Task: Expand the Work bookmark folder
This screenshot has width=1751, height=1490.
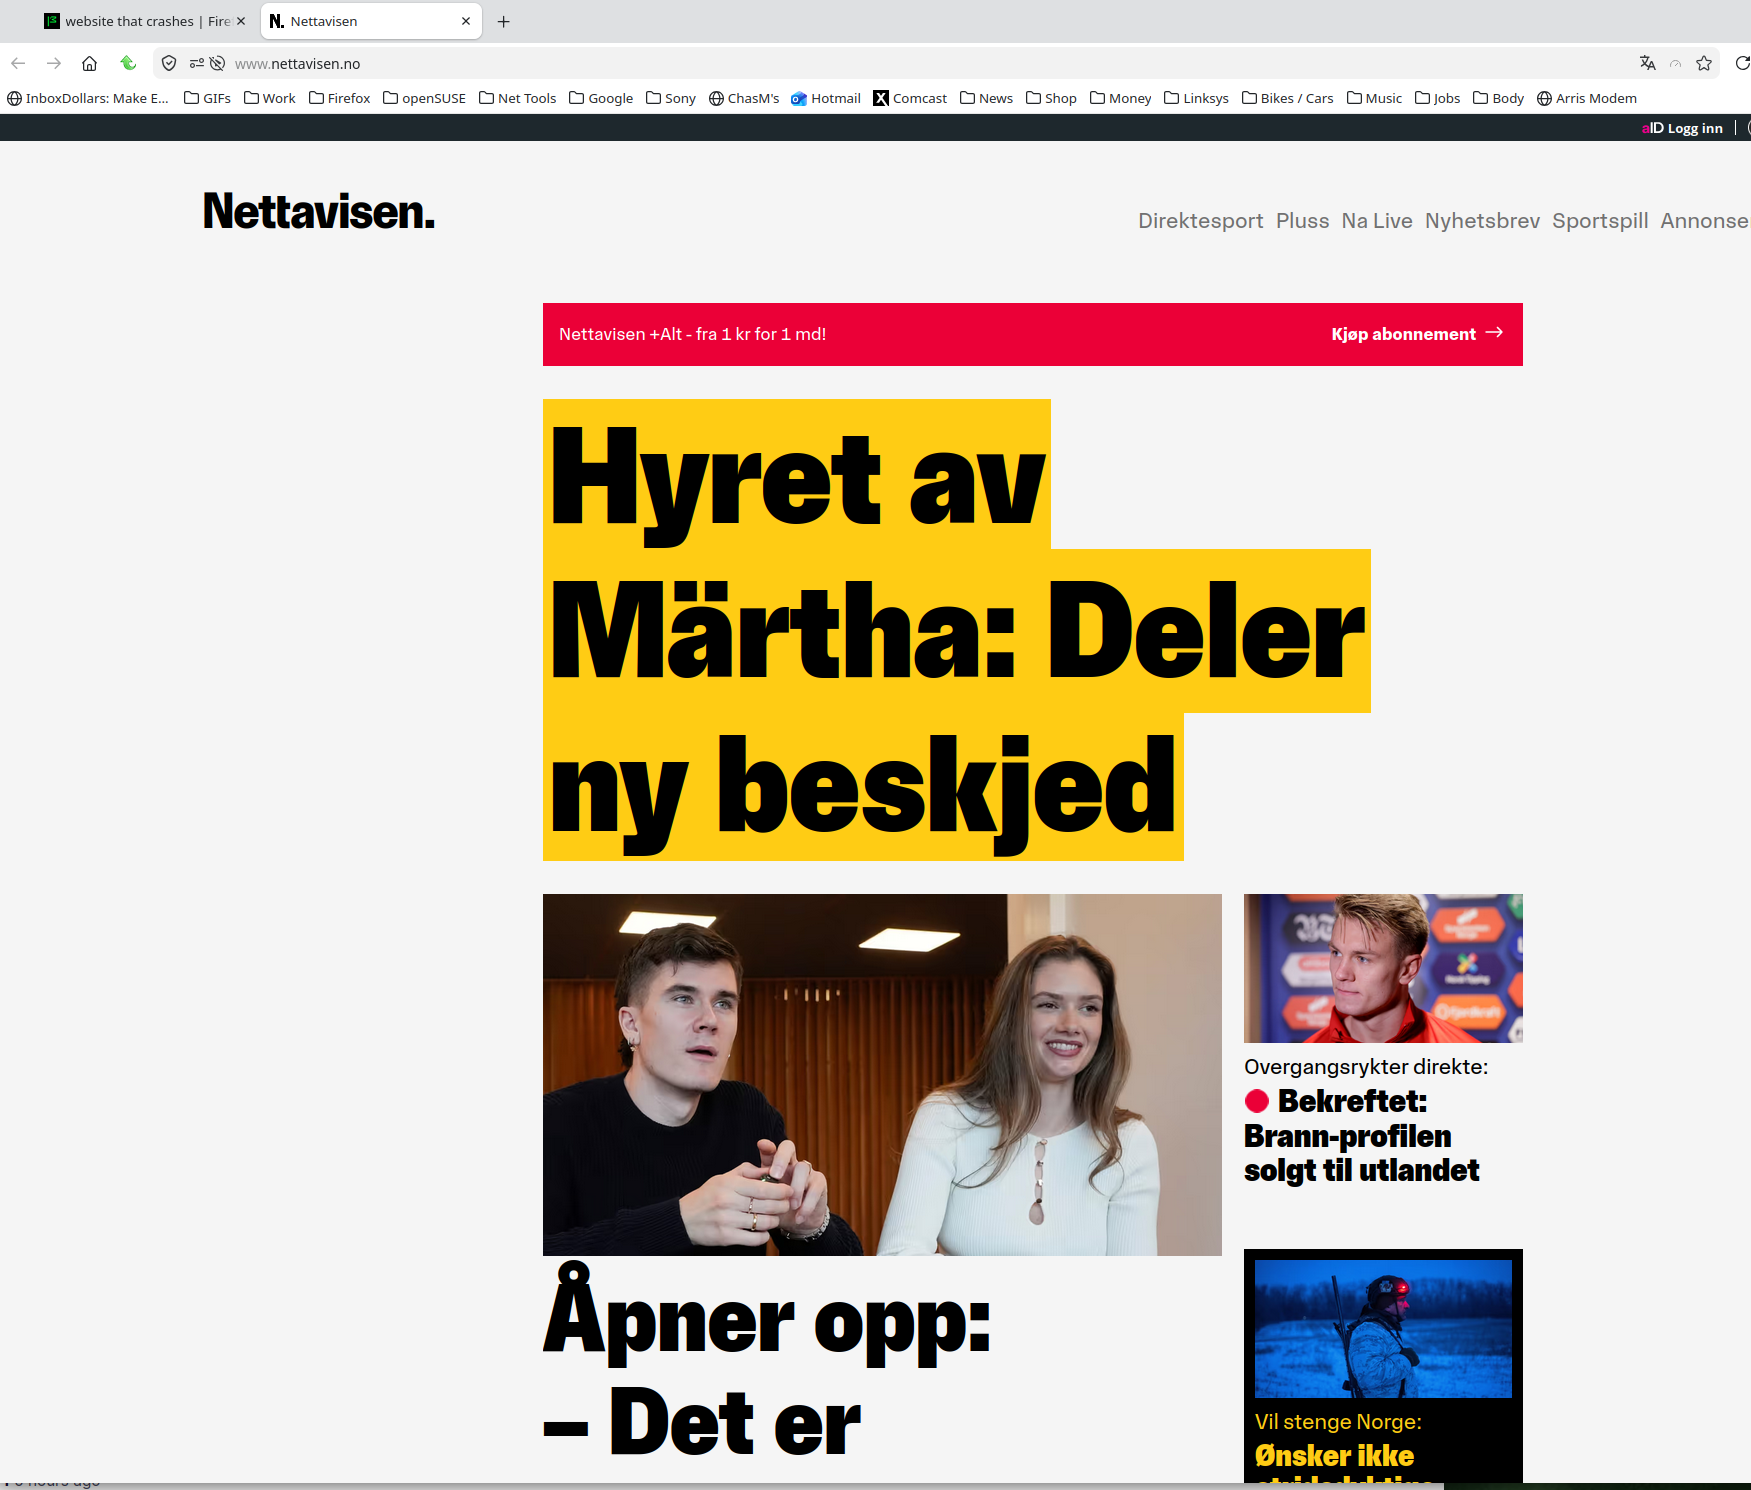Action: (270, 98)
